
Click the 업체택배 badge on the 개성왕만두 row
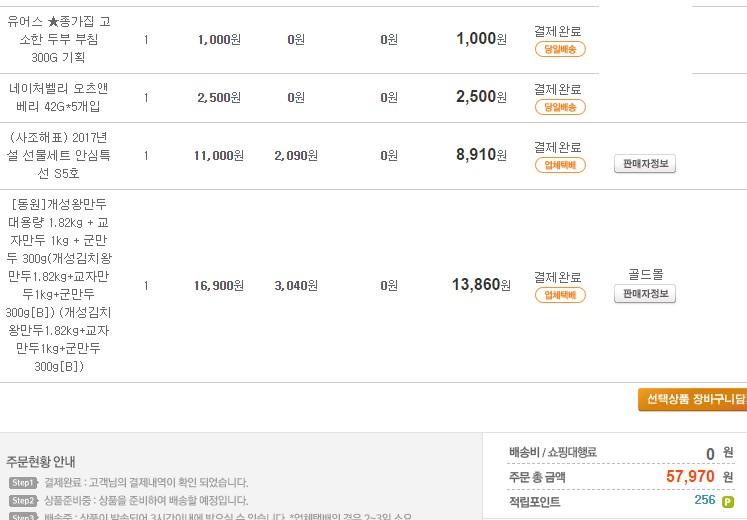click(560, 295)
